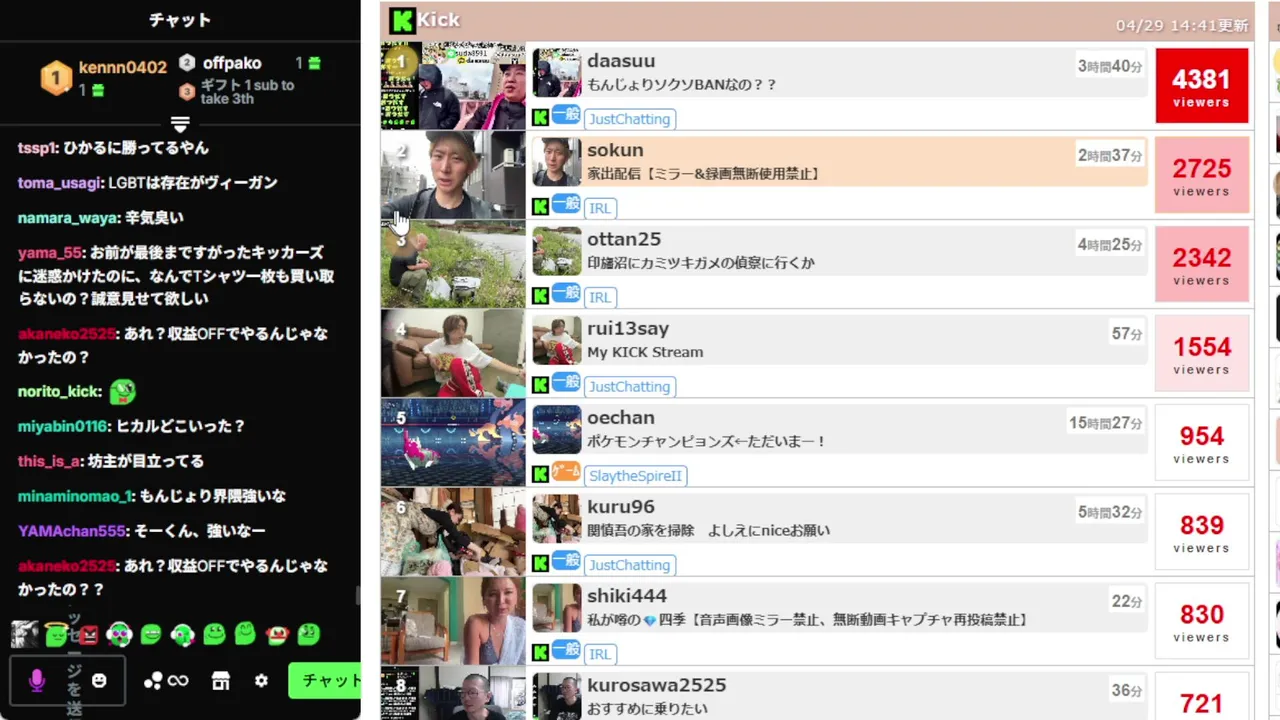Click the stream title My KICK Stream
The width and height of the screenshot is (1280, 720).
click(645, 352)
